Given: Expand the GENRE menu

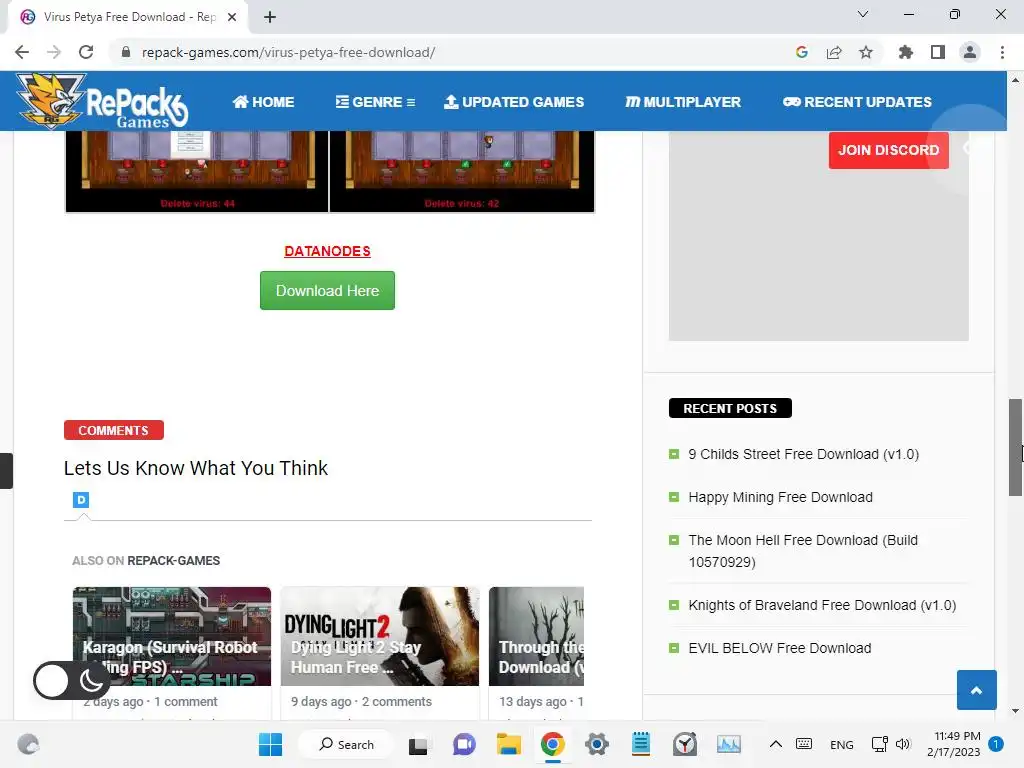Looking at the screenshot, I should 376,102.
